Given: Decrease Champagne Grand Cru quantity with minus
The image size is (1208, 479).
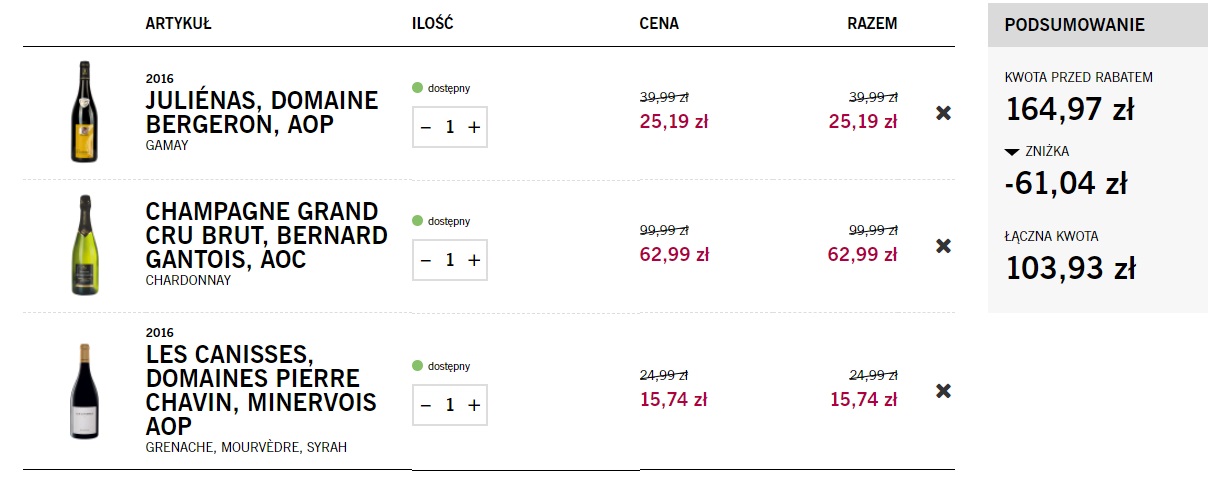Looking at the screenshot, I should pos(425,260).
